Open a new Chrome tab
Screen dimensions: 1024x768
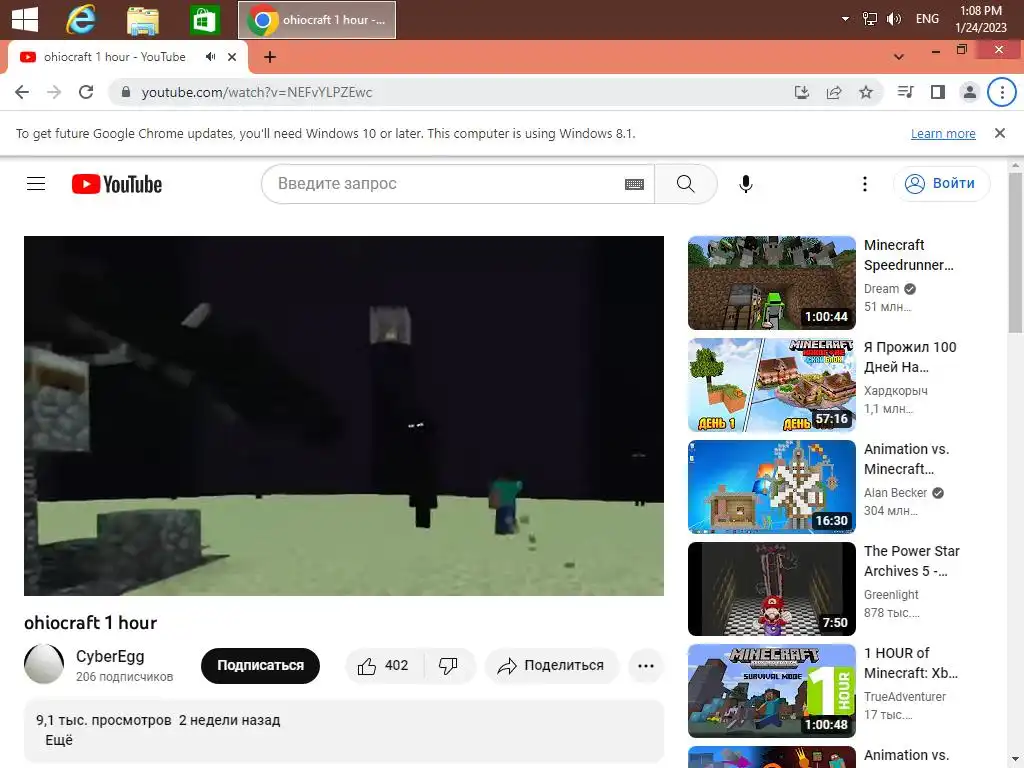[270, 57]
